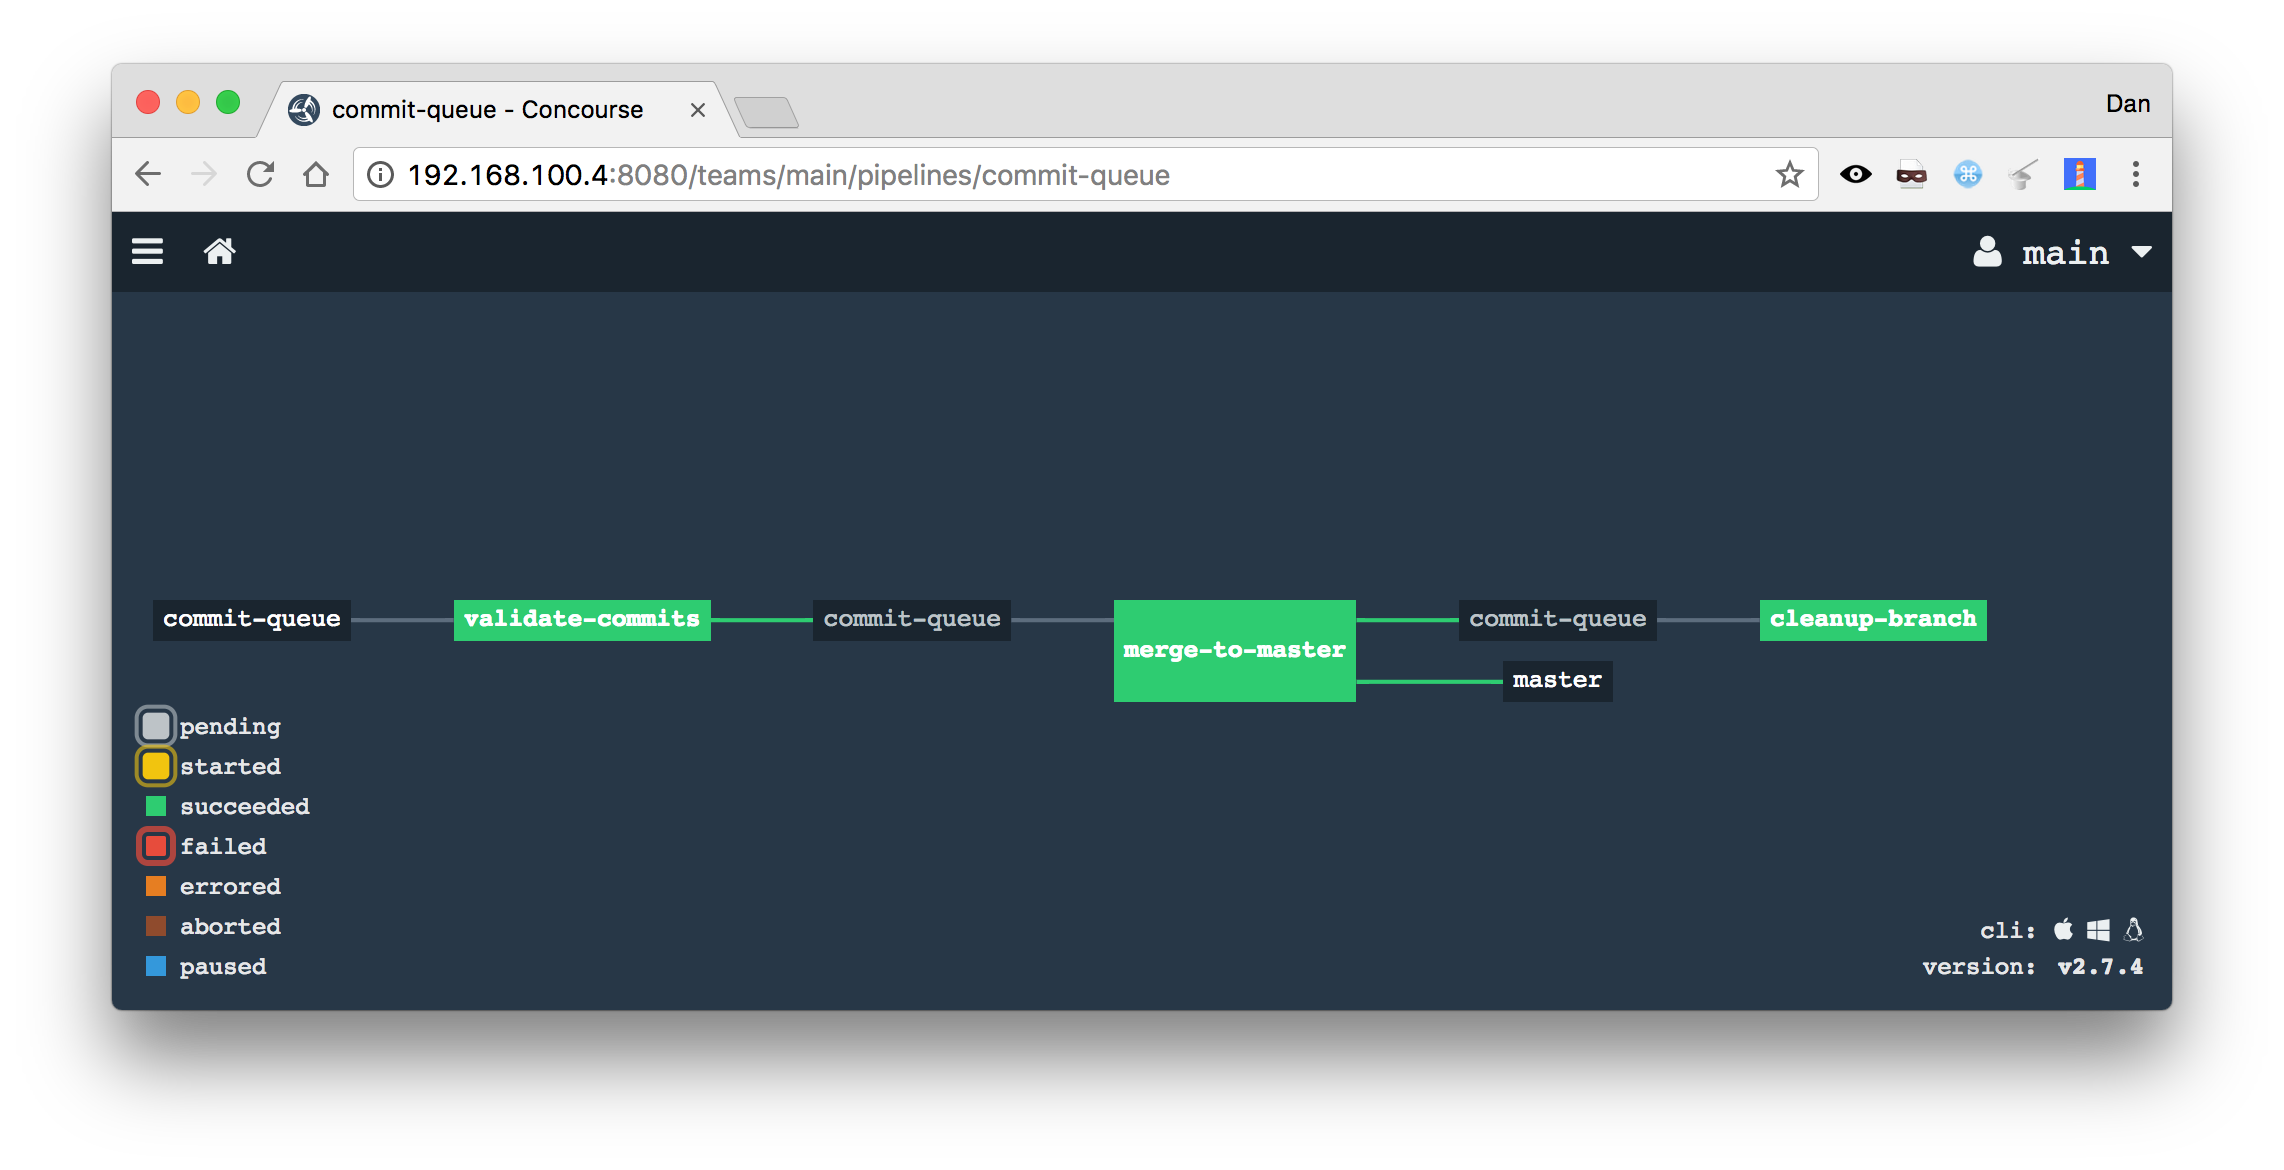Download the Windows CLI icon
This screenshot has height=1170, width=2284.
(x=2098, y=930)
